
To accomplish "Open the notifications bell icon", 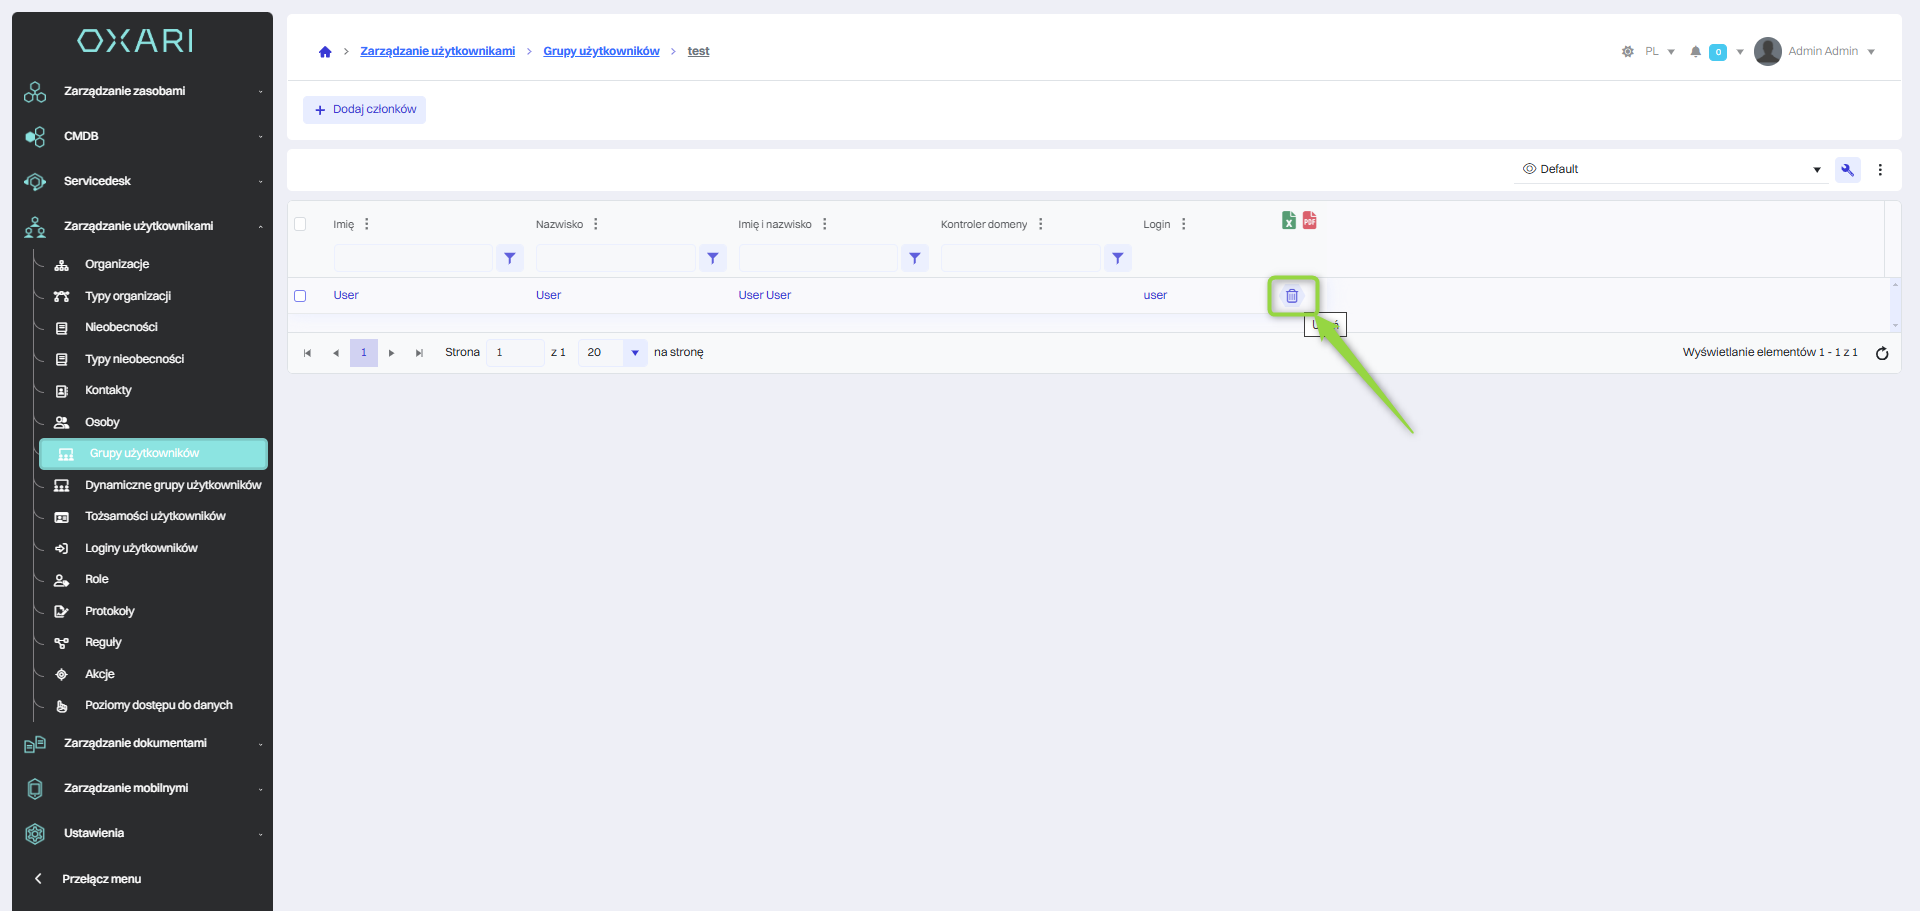I will [x=1695, y=52].
